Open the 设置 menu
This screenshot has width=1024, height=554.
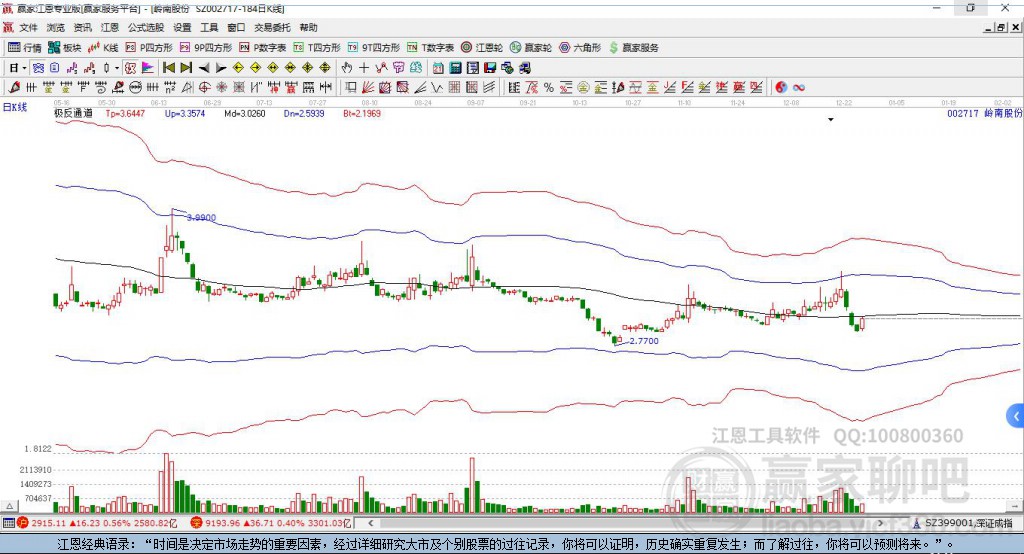click(182, 27)
